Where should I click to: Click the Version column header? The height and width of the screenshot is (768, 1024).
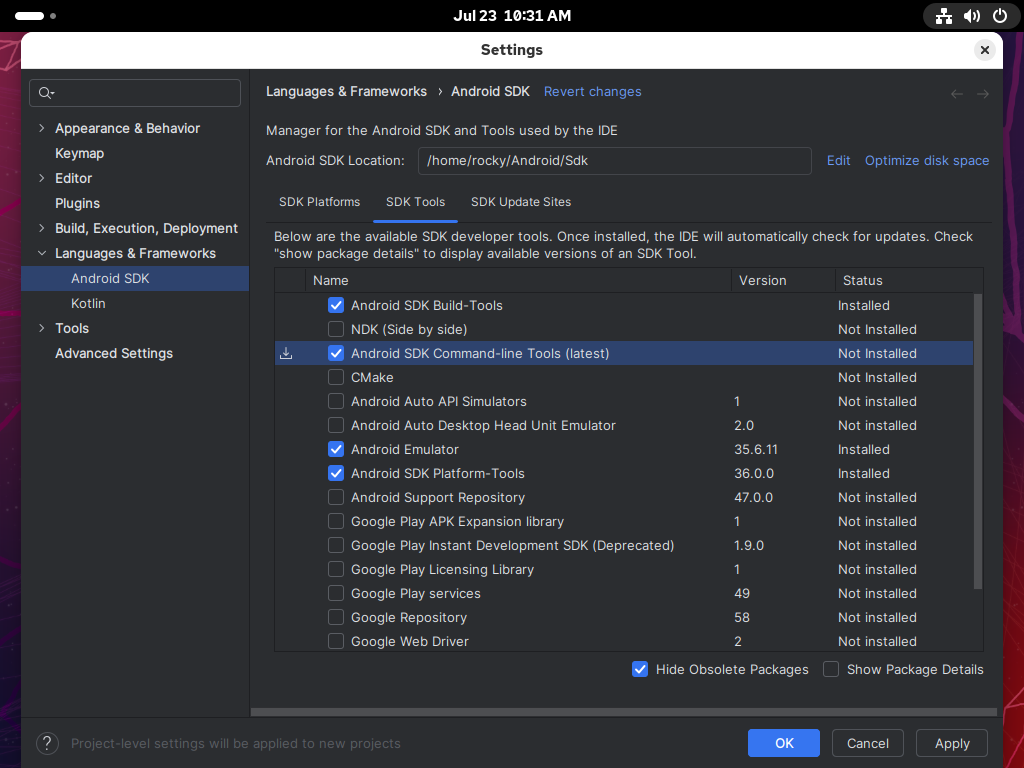(783, 280)
